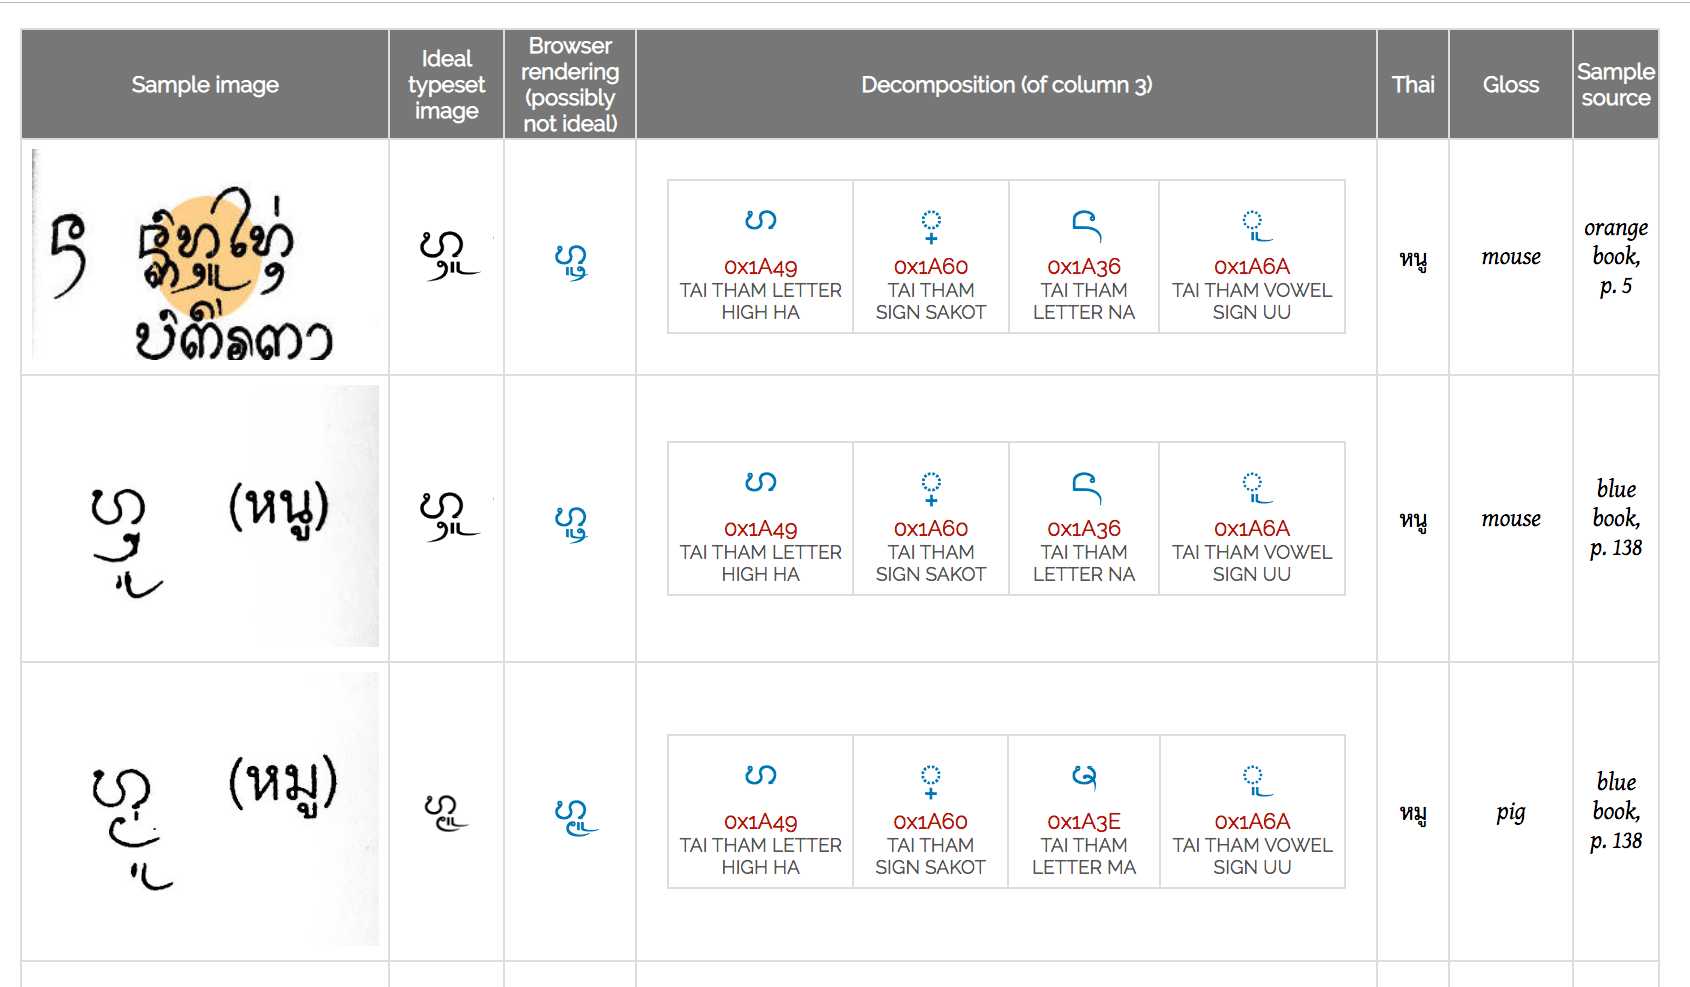The width and height of the screenshot is (1690, 987).
Task: Click the 'Sample source' column header
Action: [x=1615, y=85]
